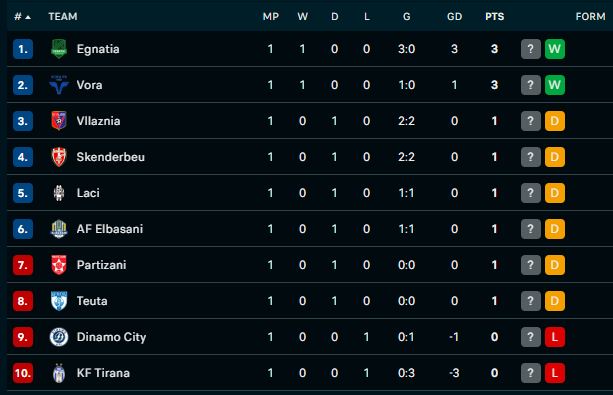Select the Skenderbeu crest icon
The height and width of the screenshot is (395, 613).
tap(59, 157)
